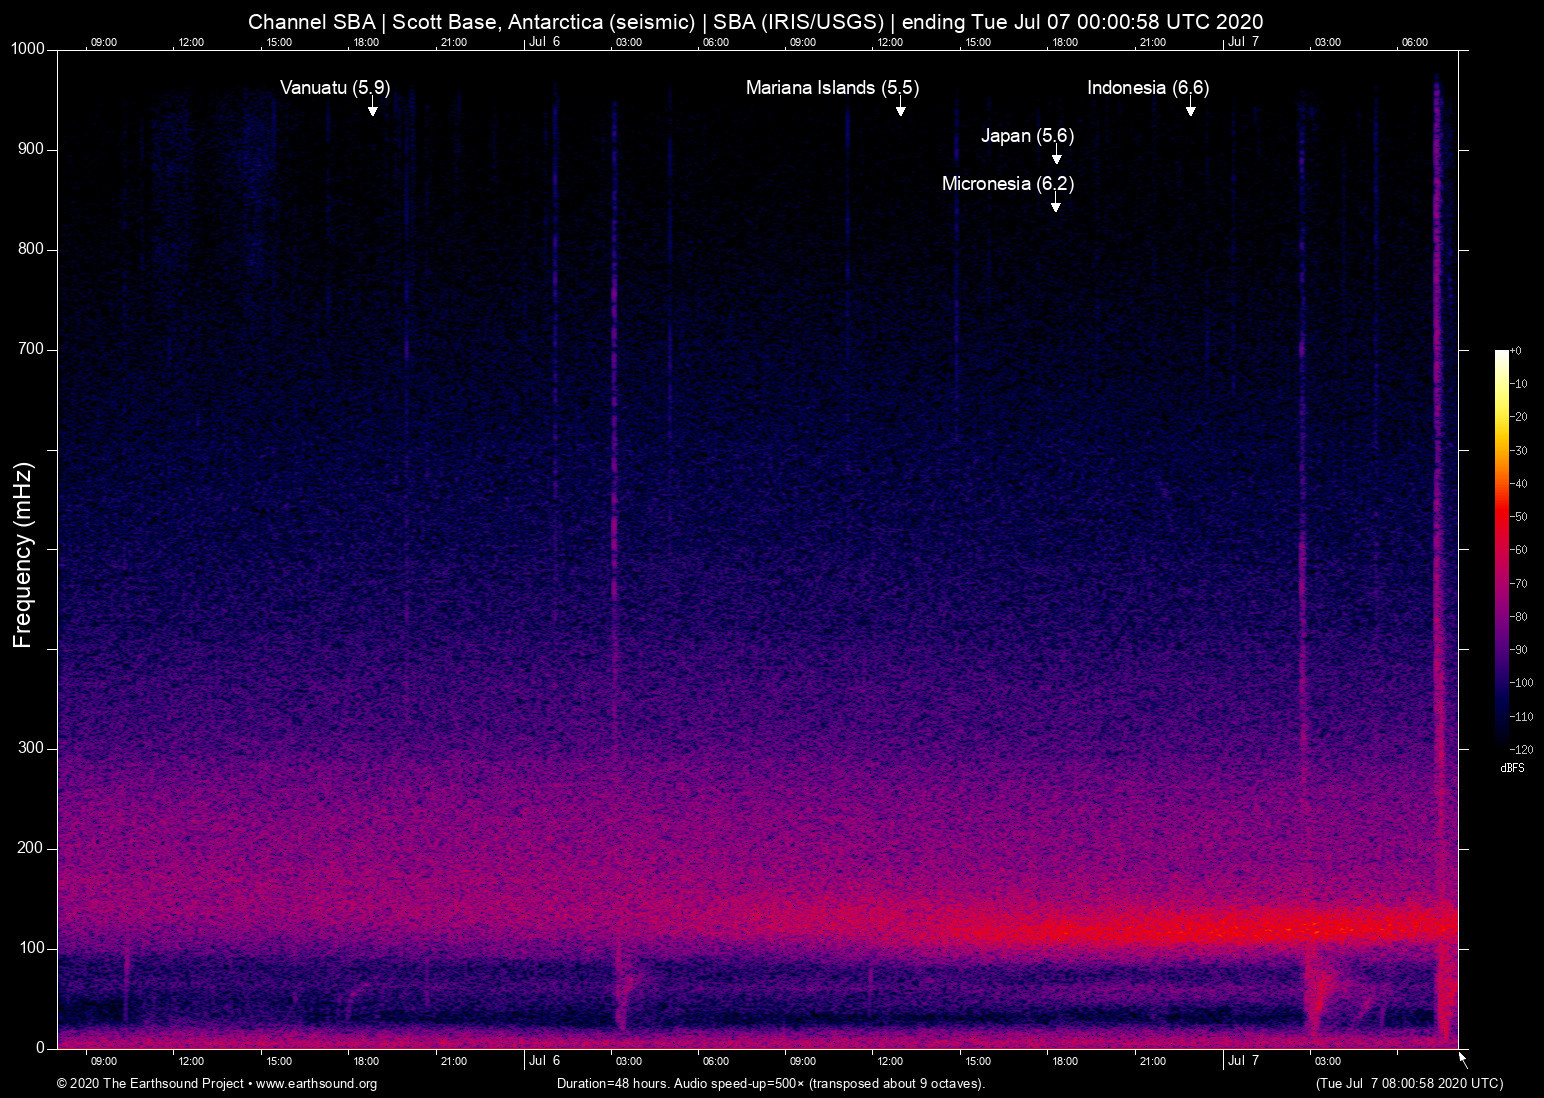Image resolution: width=1544 pixels, height=1098 pixels.
Task: Click the Jul 7 label on bottom time axis
Action: pyautogui.click(x=1245, y=1060)
